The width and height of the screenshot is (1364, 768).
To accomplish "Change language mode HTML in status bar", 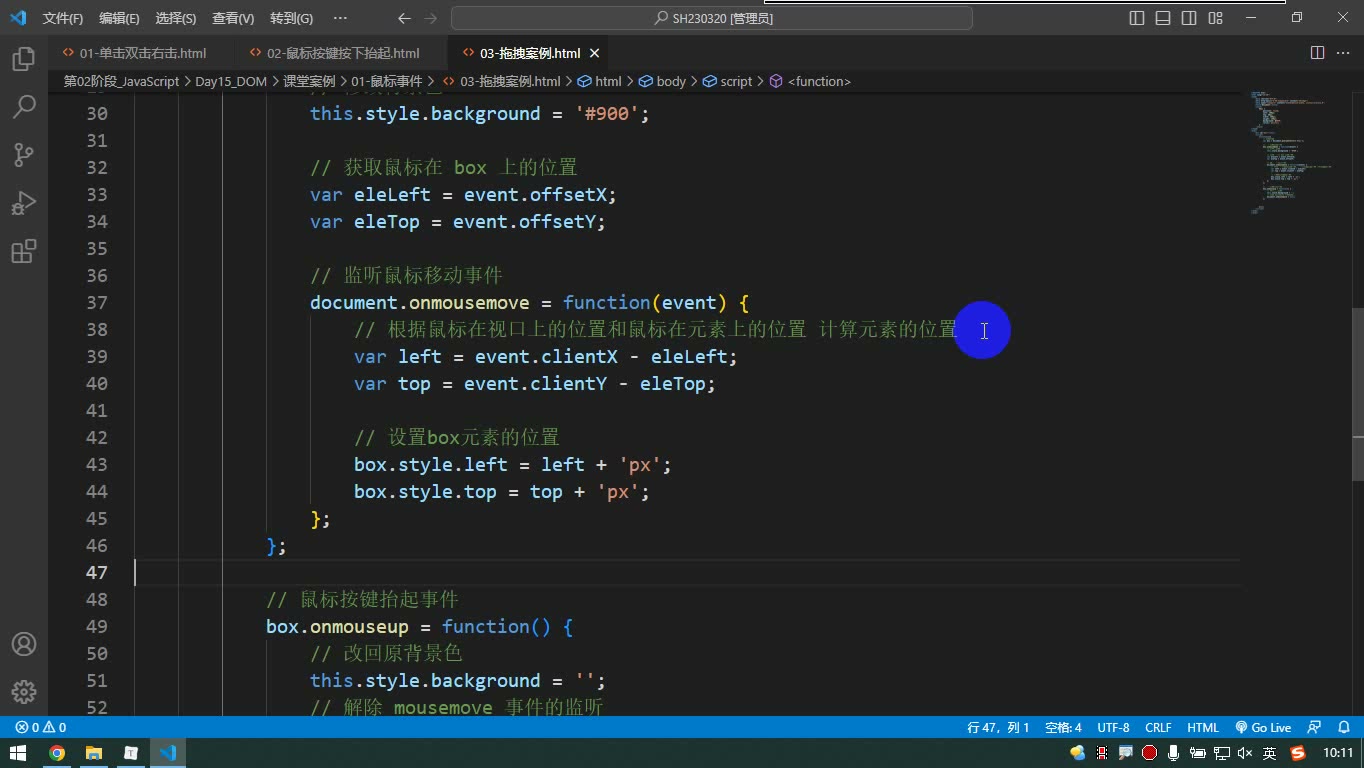I will click(x=1203, y=728).
